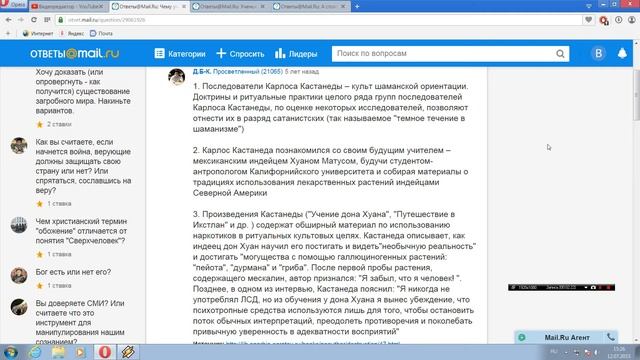Click the system tray language indicator

[554, 351]
